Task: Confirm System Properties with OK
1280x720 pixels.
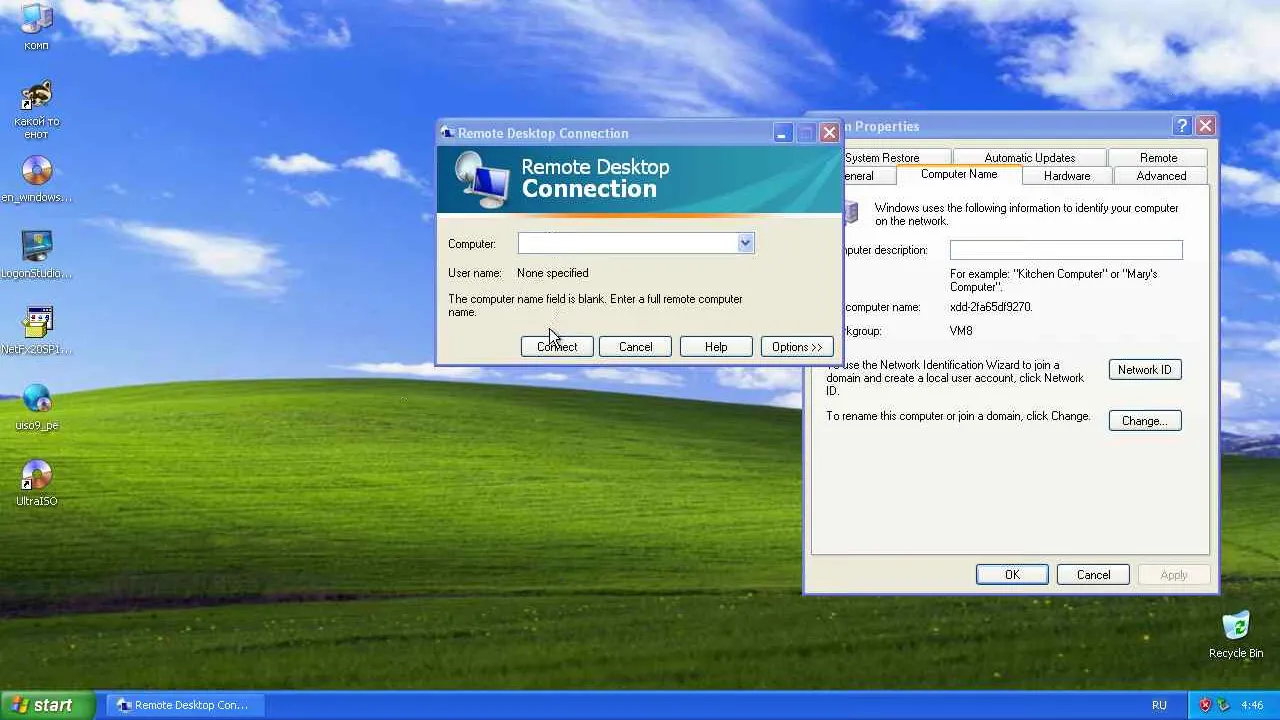Action: (x=1012, y=575)
